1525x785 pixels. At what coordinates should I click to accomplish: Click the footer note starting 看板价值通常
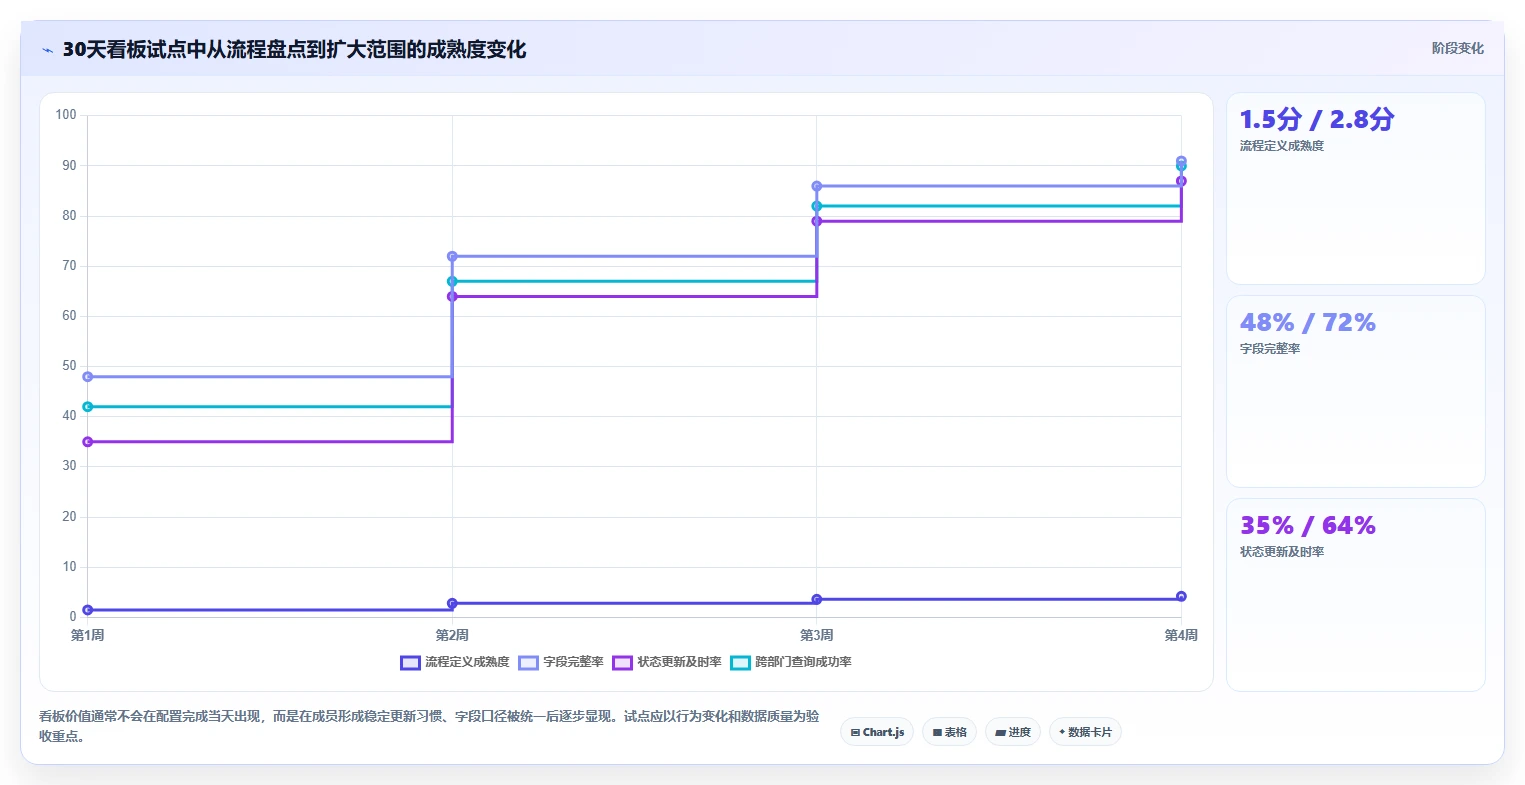429,726
